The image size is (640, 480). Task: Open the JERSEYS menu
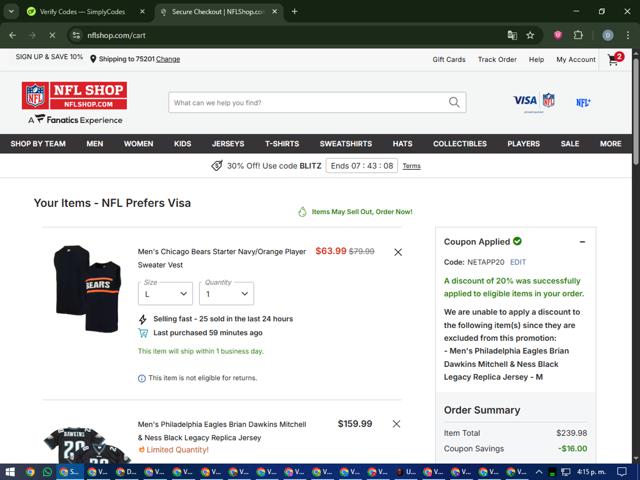tap(228, 144)
